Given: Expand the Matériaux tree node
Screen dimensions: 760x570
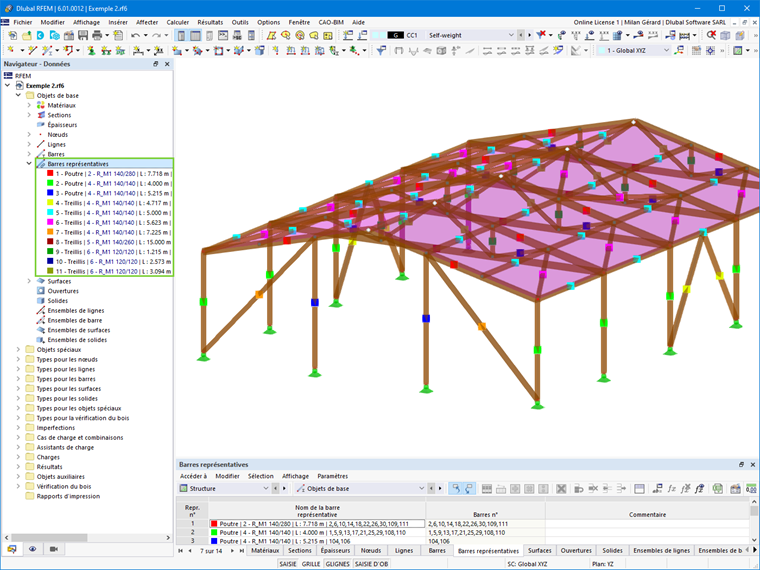Looking at the screenshot, I should click(29, 105).
